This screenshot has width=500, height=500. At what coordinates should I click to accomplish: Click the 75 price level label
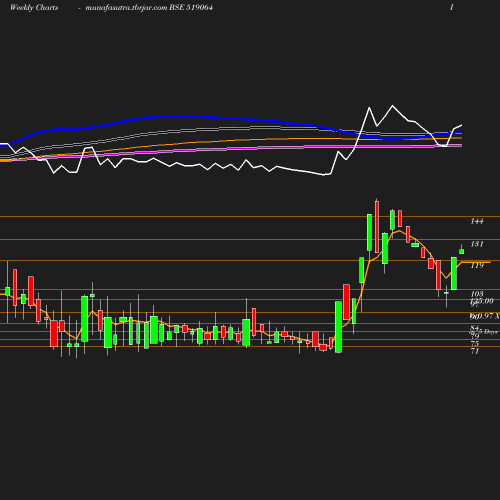pyautogui.click(x=475, y=343)
